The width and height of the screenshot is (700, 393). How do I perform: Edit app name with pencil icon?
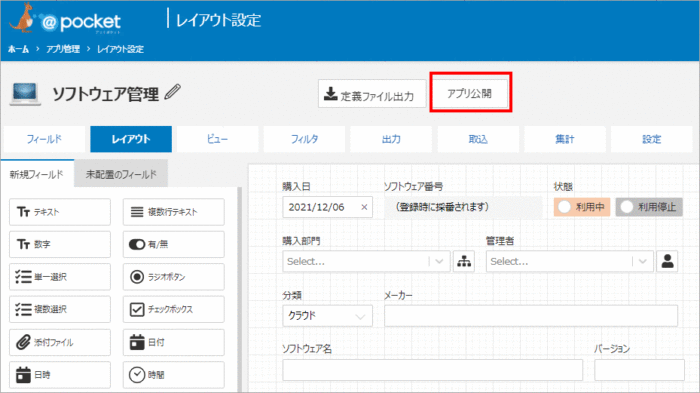(x=173, y=92)
